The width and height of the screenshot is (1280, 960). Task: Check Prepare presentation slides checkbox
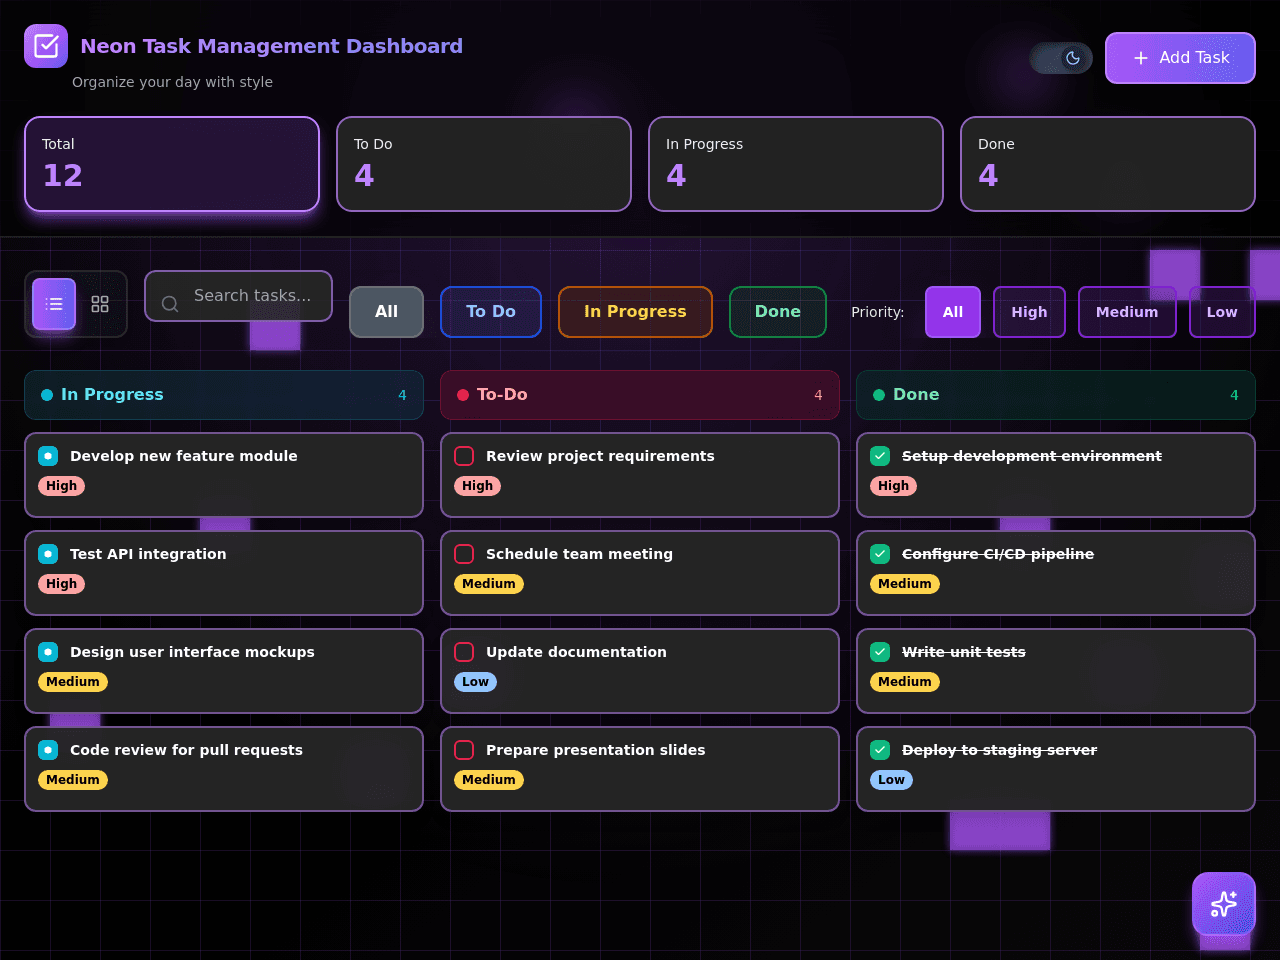coord(464,750)
